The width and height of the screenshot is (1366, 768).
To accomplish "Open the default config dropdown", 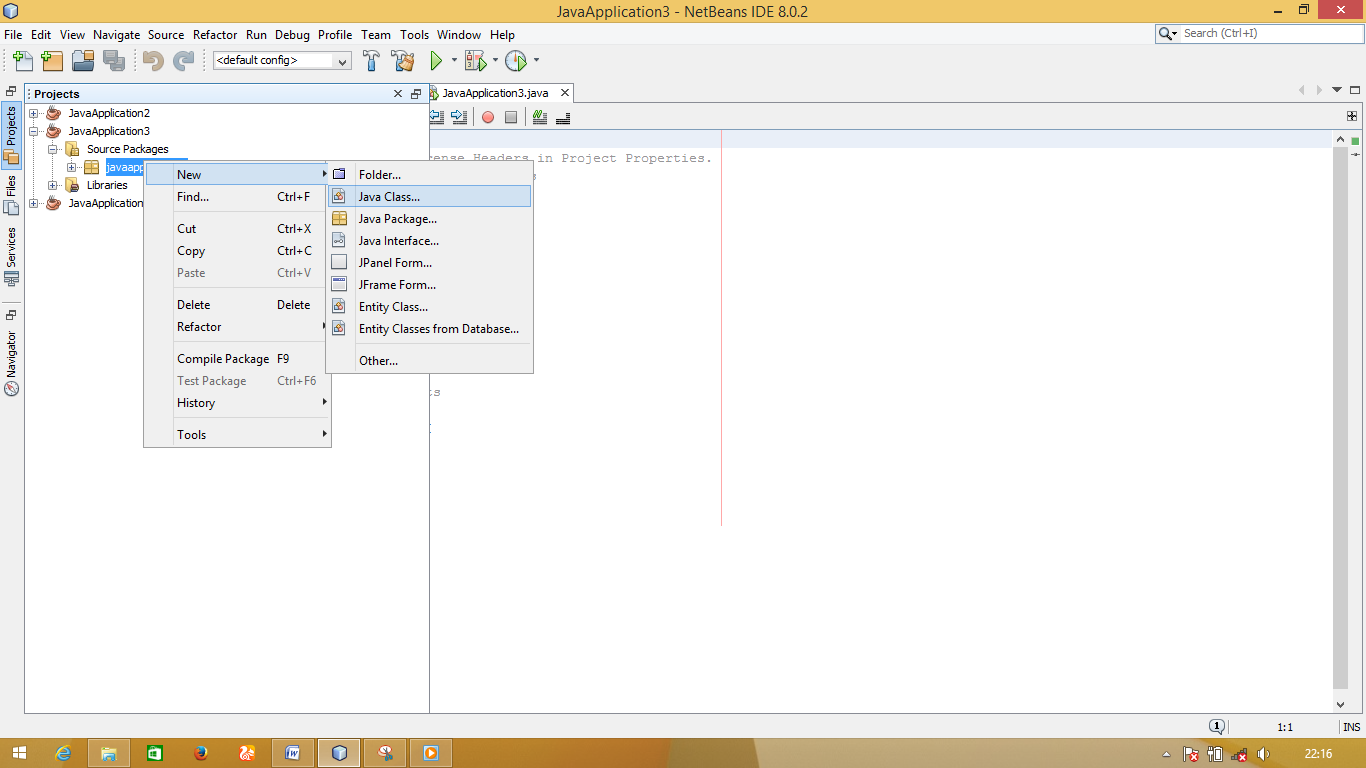I will 344,60.
